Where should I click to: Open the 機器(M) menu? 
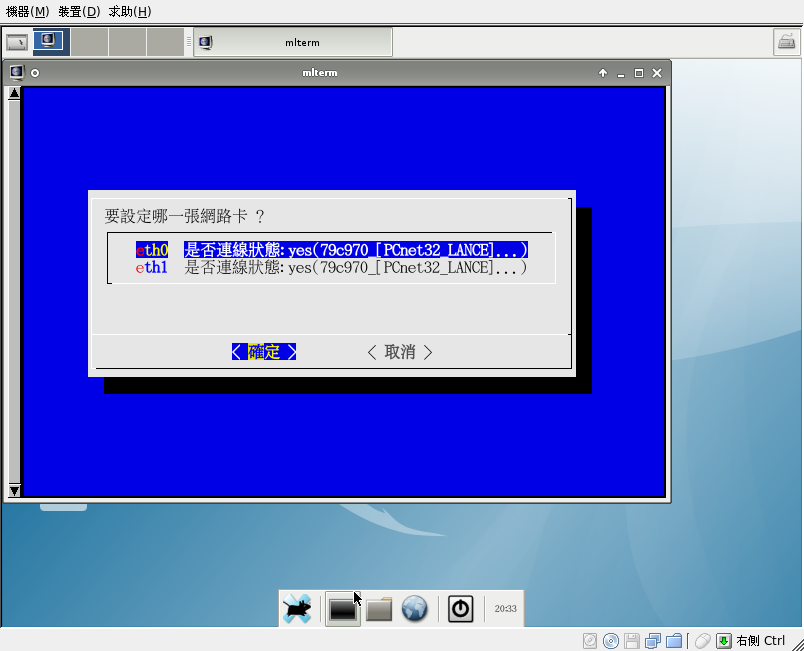tap(27, 11)
